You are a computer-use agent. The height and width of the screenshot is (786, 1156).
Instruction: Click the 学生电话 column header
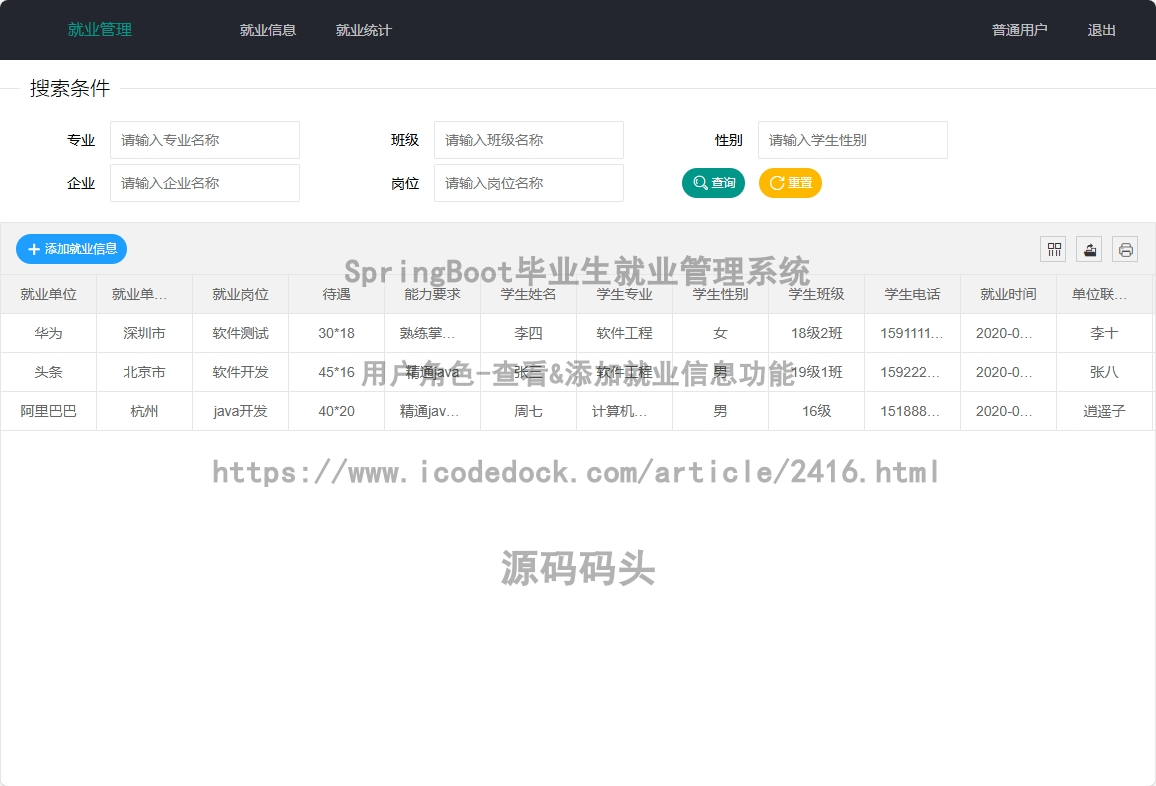[x=912, y=294]
